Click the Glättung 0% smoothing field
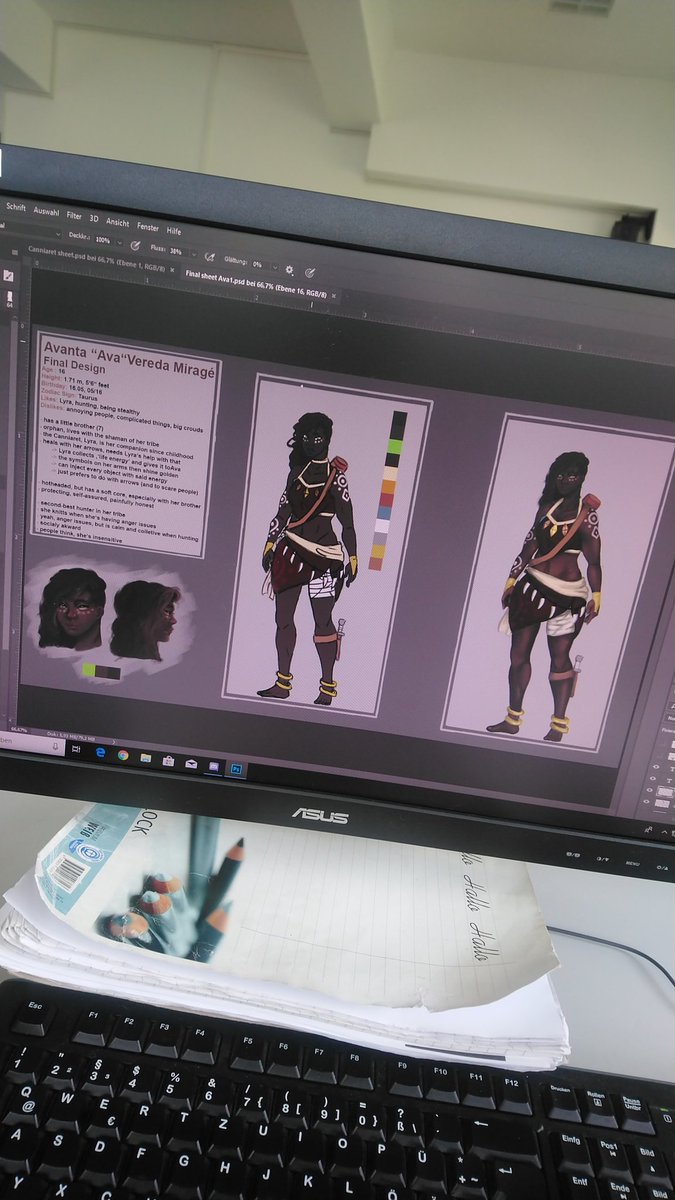The image size is (675, 1200). click(x=258, y=264)
